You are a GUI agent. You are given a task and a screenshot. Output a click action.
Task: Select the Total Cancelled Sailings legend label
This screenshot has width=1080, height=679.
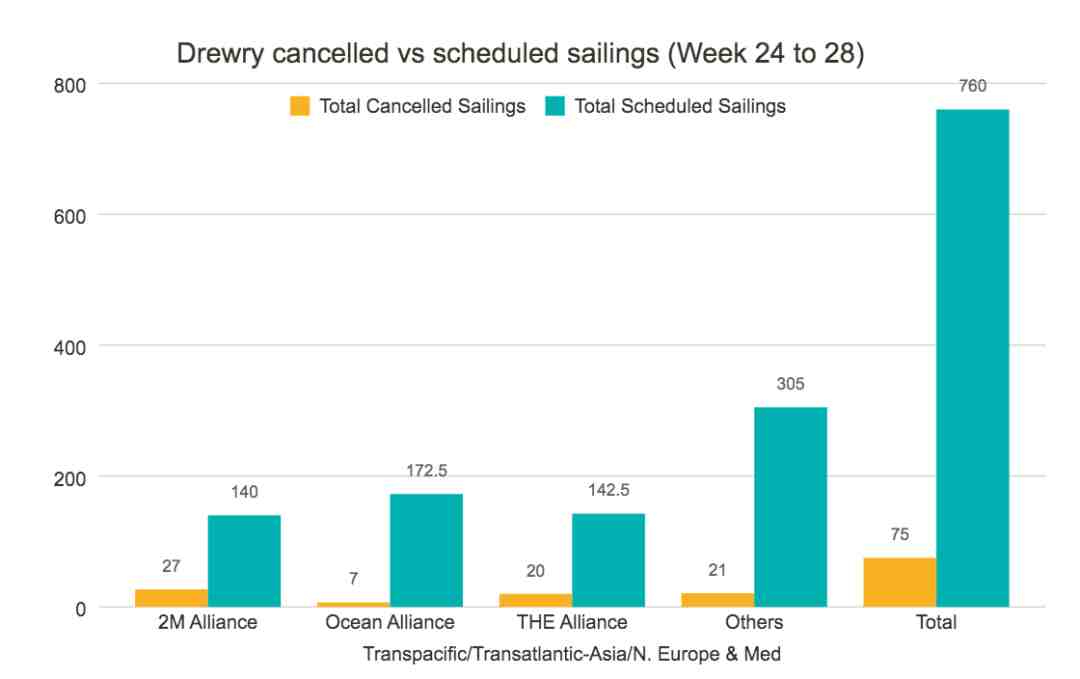(422, 106)
